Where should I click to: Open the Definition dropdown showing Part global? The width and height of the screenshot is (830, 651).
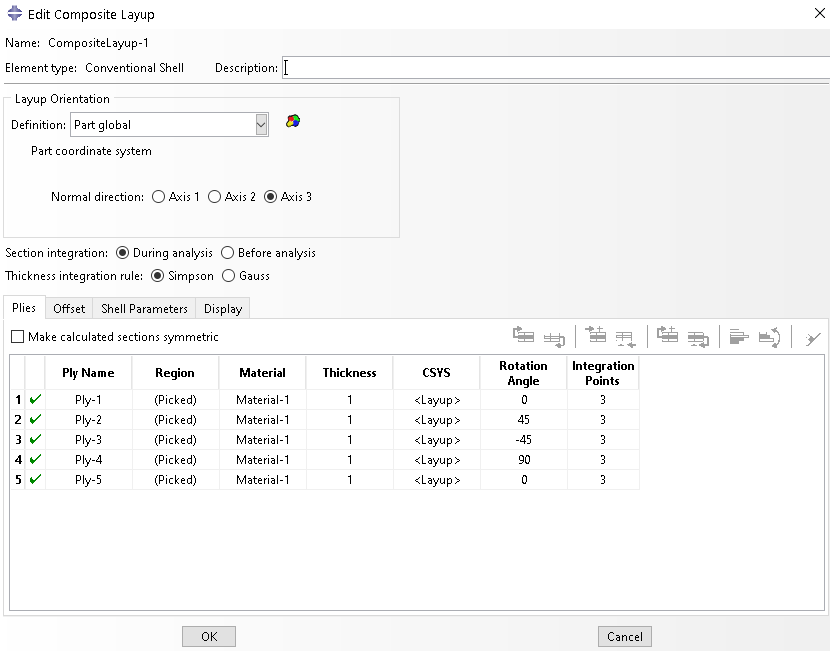pyautogui.click(x=169, y=125)
